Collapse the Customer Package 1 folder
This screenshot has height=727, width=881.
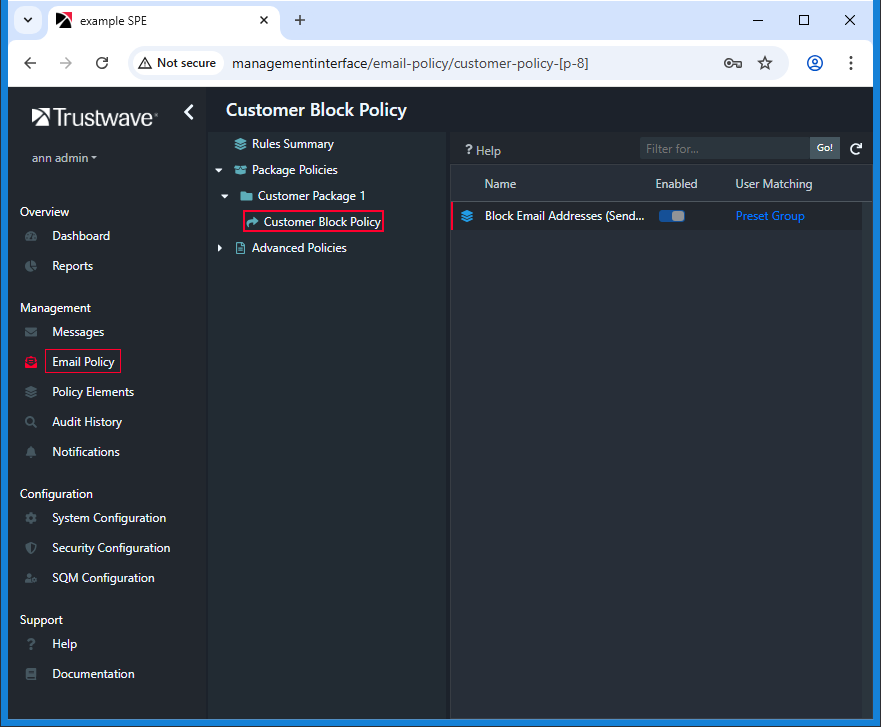tap(226, 196)
